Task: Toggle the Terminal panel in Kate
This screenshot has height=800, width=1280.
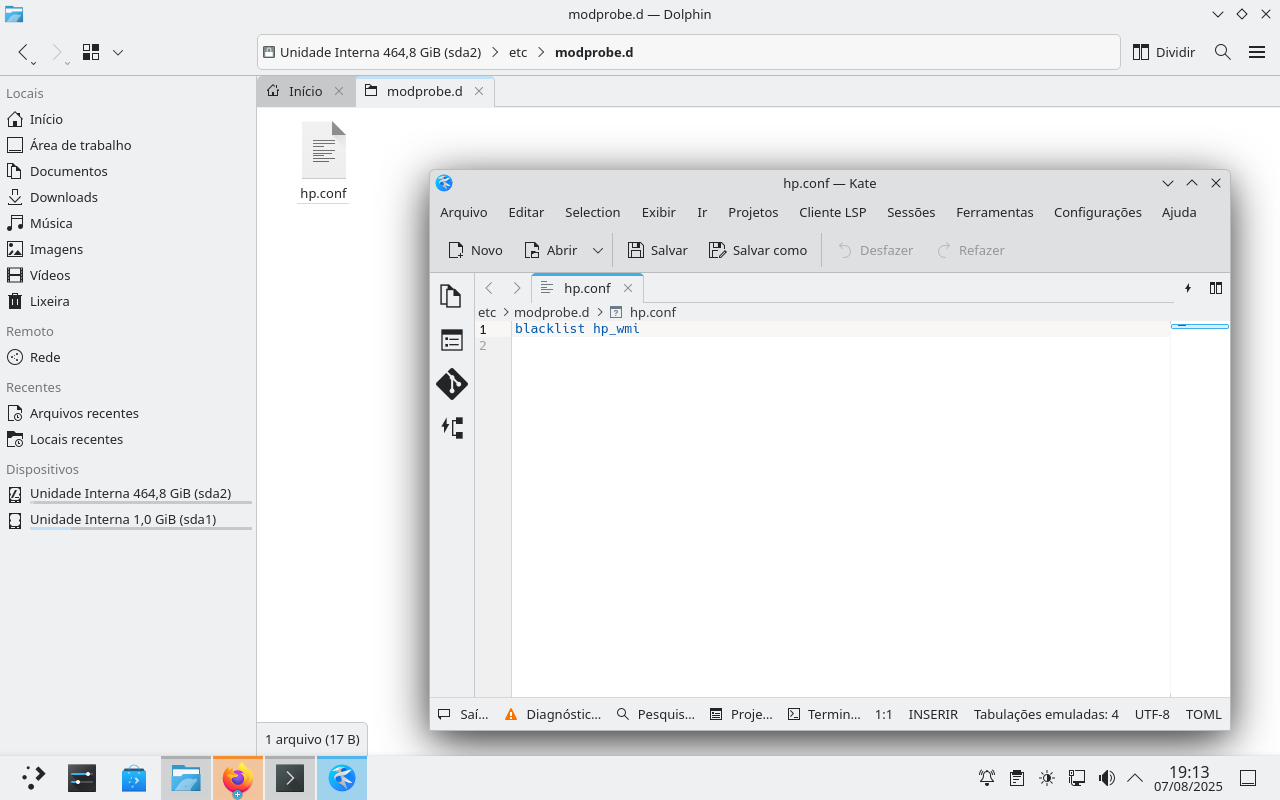Action: (824, 714)
